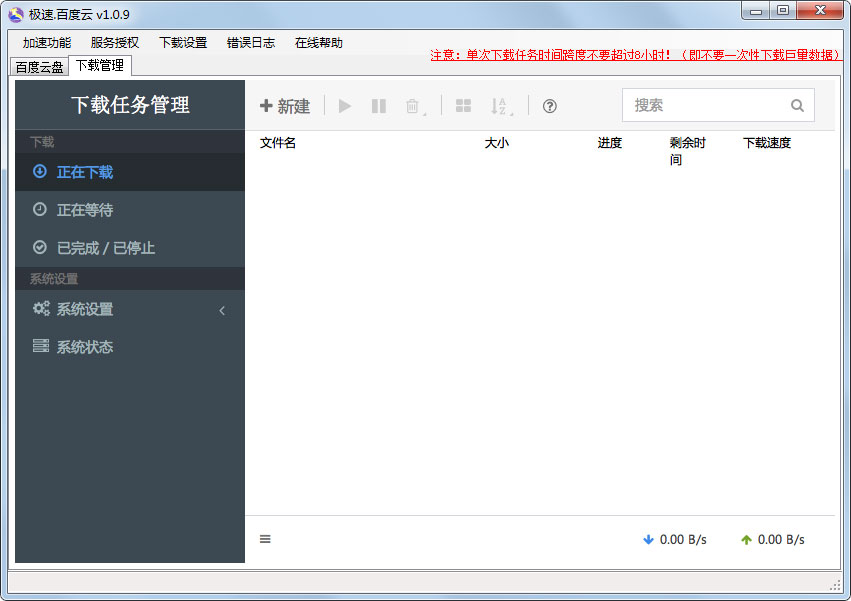
Task: Open the 下载设置 menu
Action: click(x=183, y=43)
